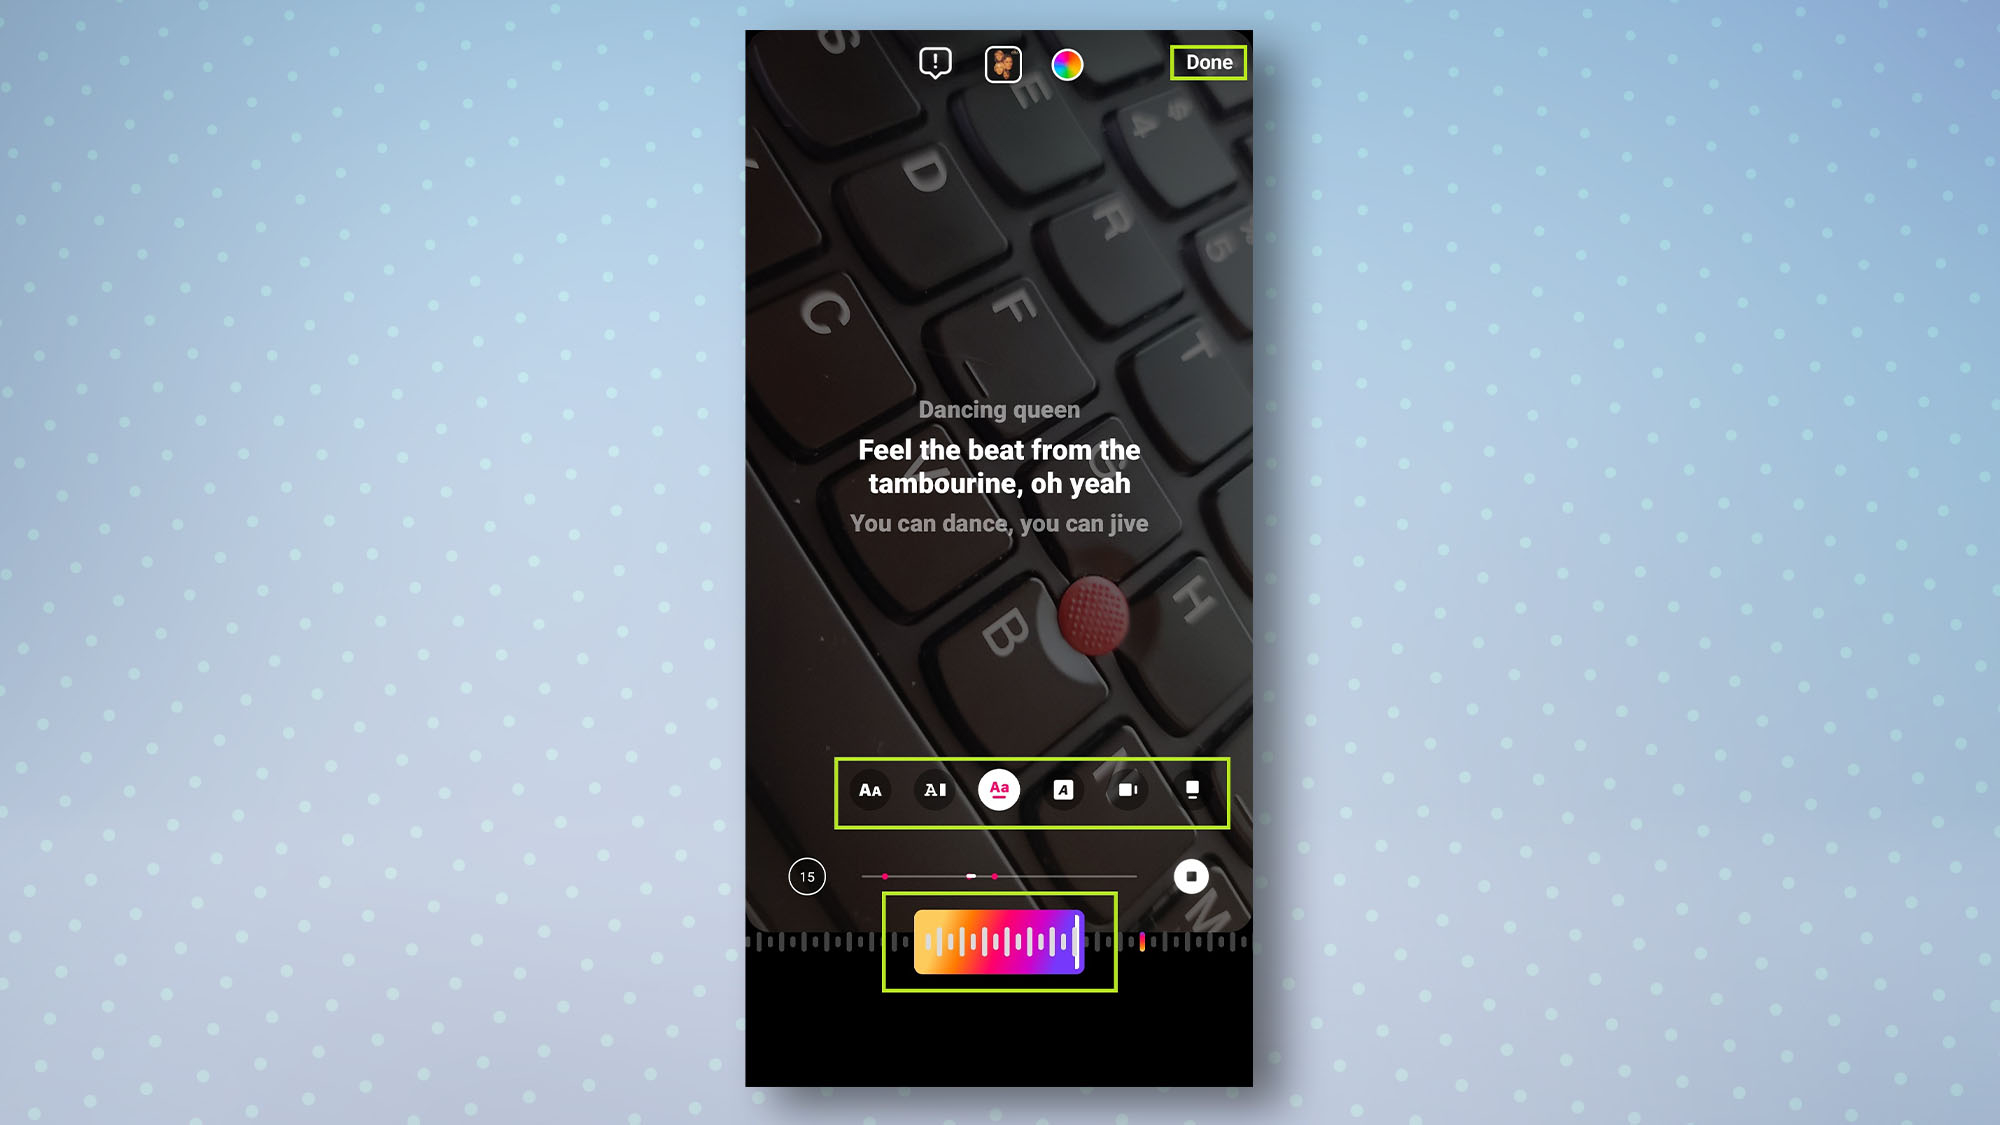
Task: Select the highlighted text color icon
Action: click(x=999, y=790)
